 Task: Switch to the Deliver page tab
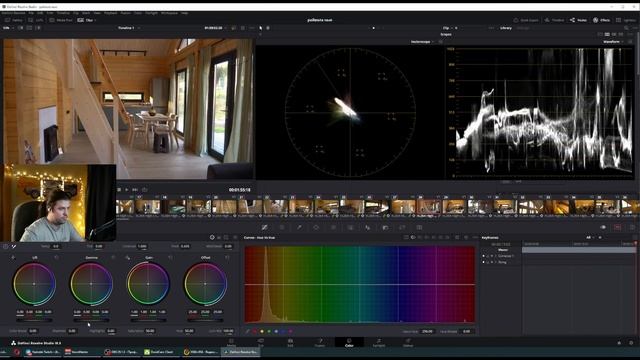click(408, 342)
